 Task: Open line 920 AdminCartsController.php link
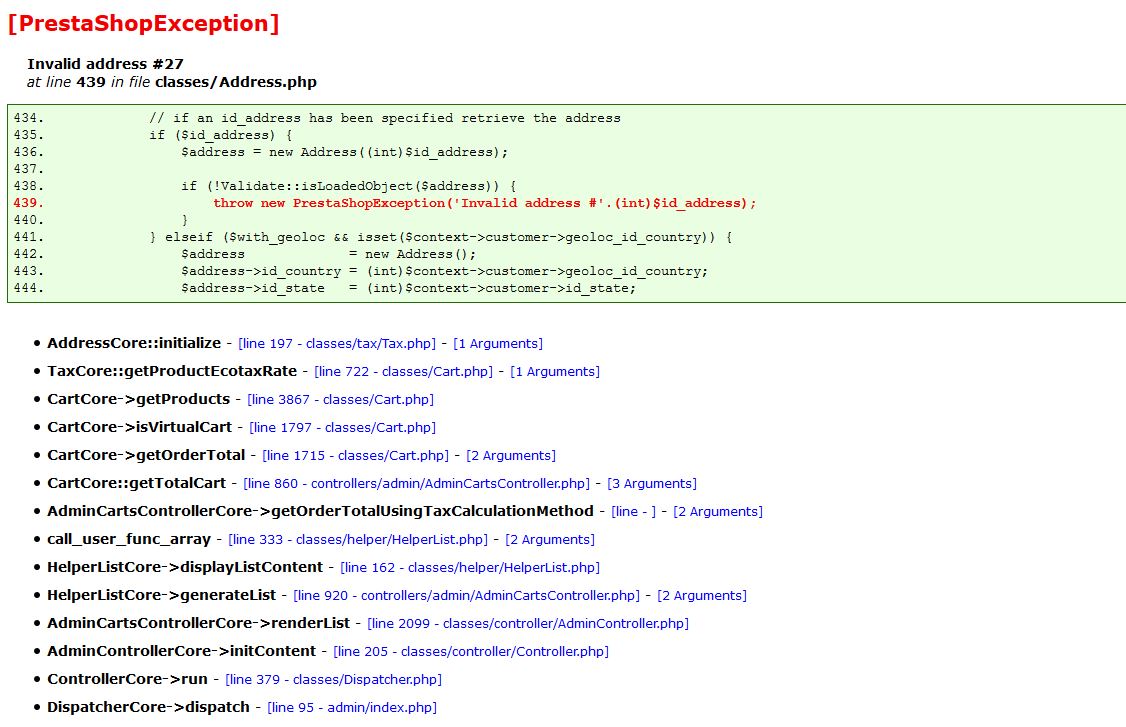pyautogui.click(x=466, y=596)
